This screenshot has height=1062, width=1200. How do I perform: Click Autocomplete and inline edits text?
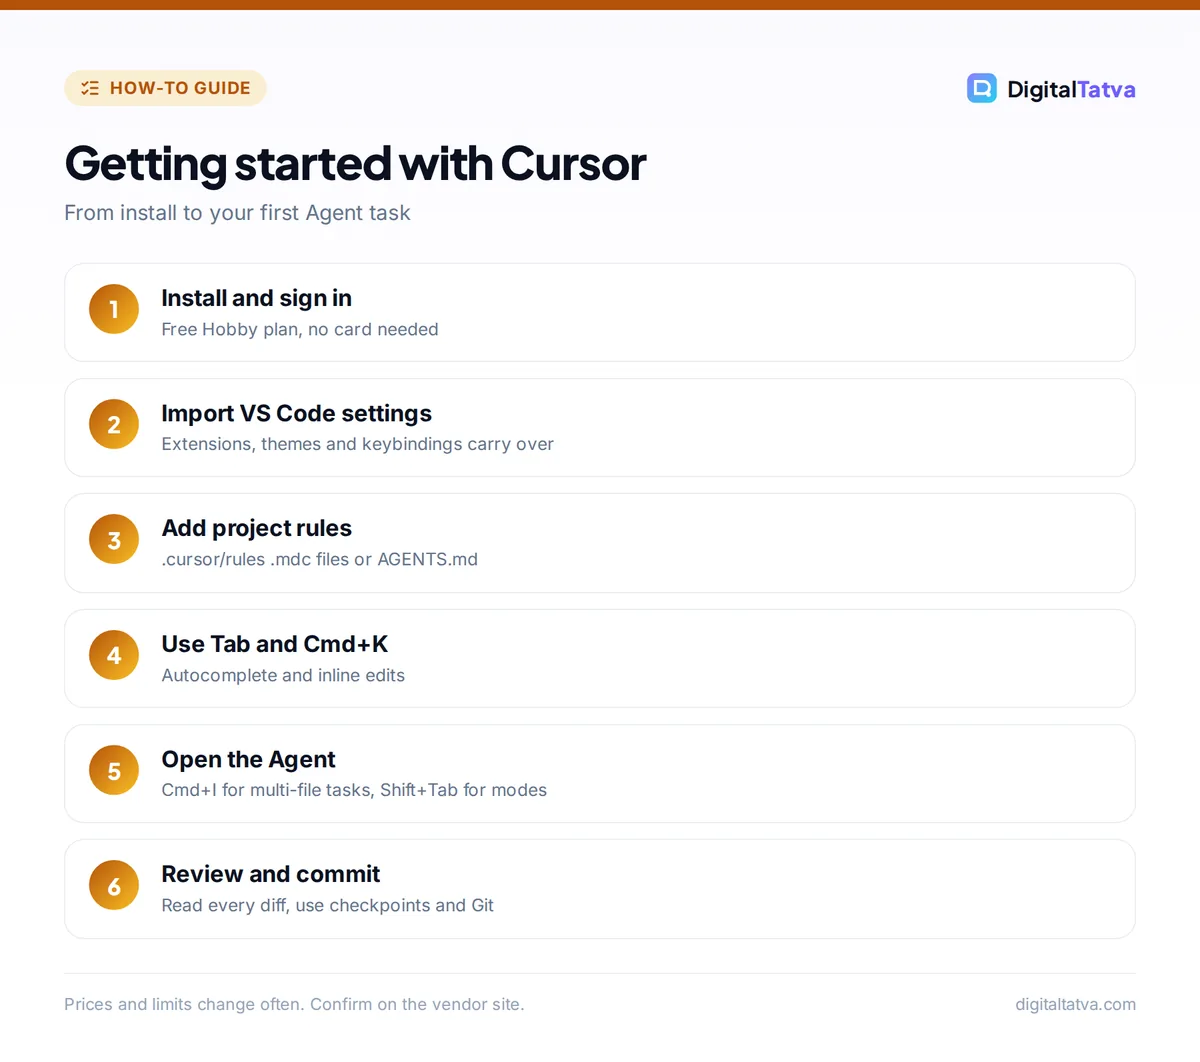point(283,675)
